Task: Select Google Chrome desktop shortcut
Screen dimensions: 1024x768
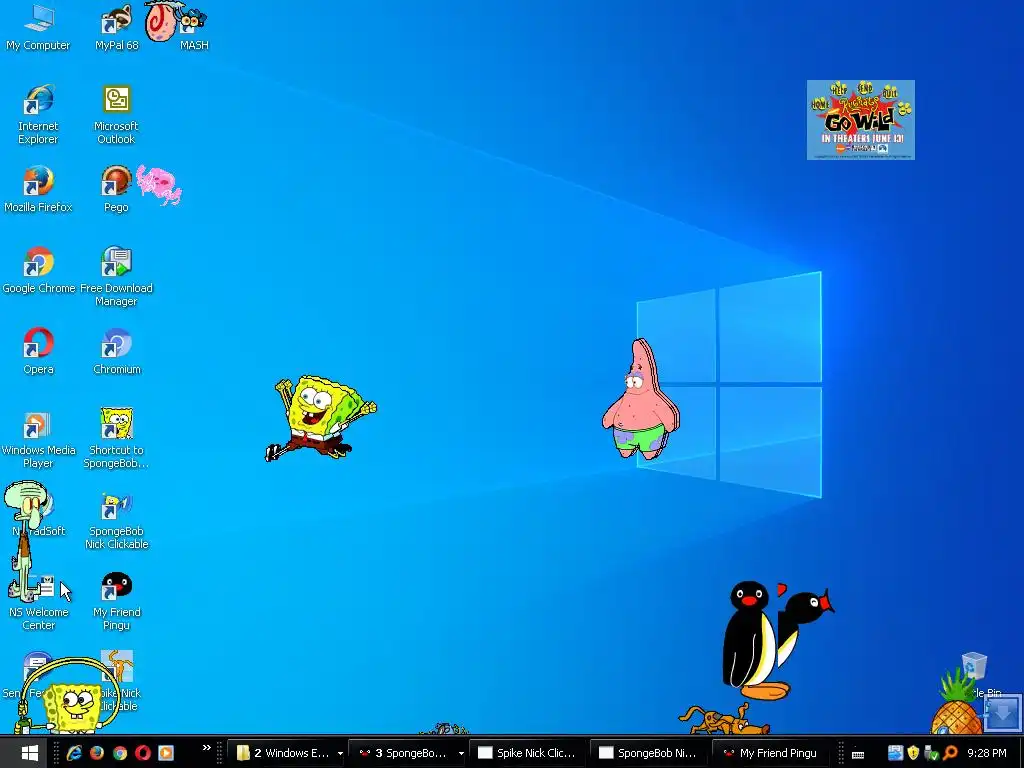Action: click(39, 270)
